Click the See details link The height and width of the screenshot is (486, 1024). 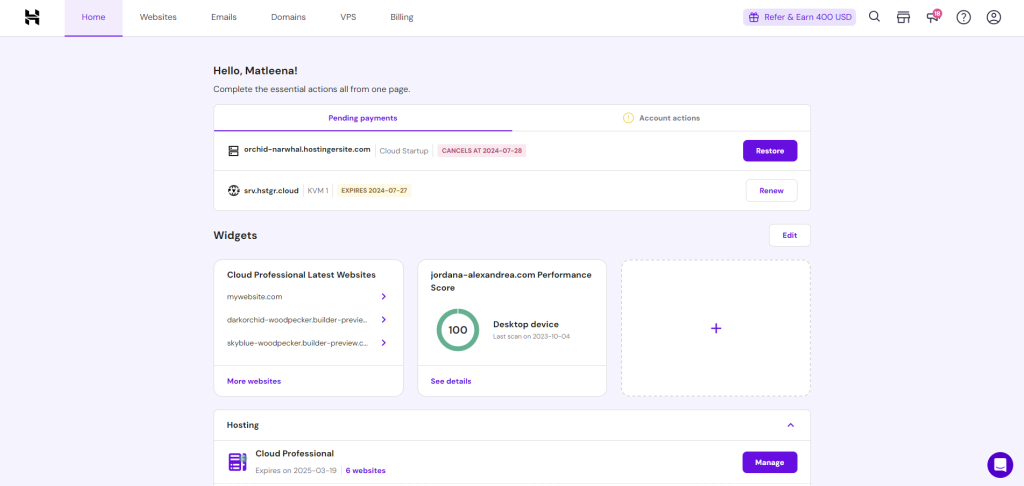click(451, 381)
